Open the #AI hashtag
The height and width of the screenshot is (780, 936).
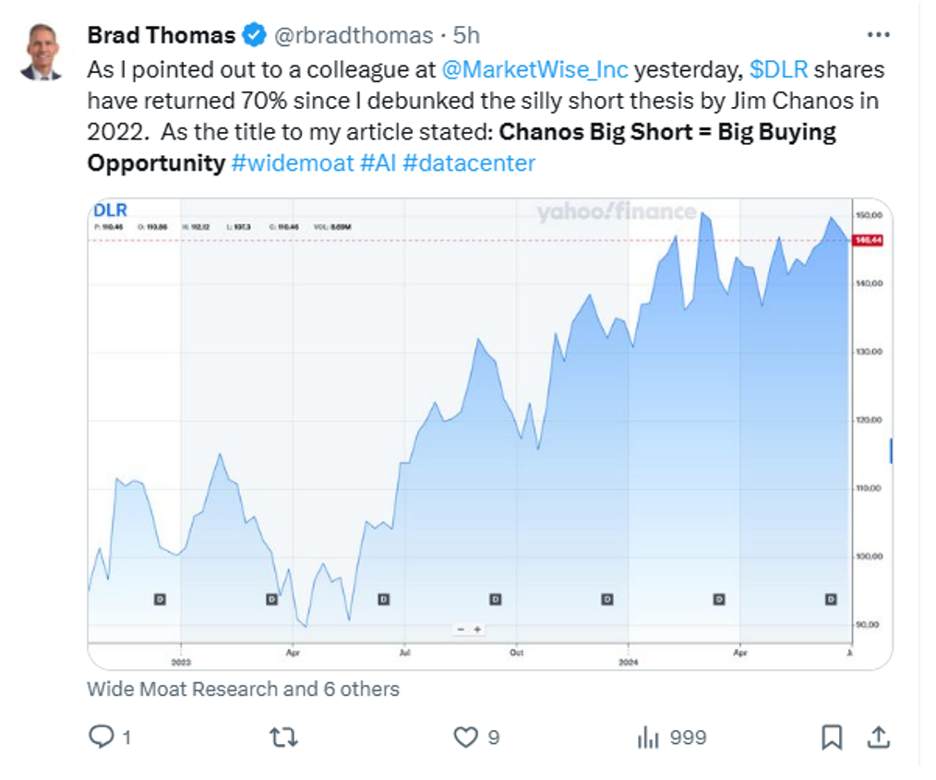(378, 163)
